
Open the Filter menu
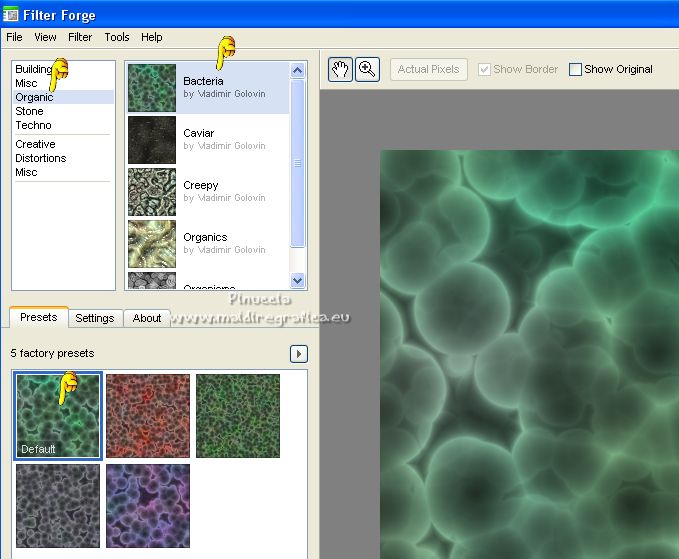click(80, 37)
